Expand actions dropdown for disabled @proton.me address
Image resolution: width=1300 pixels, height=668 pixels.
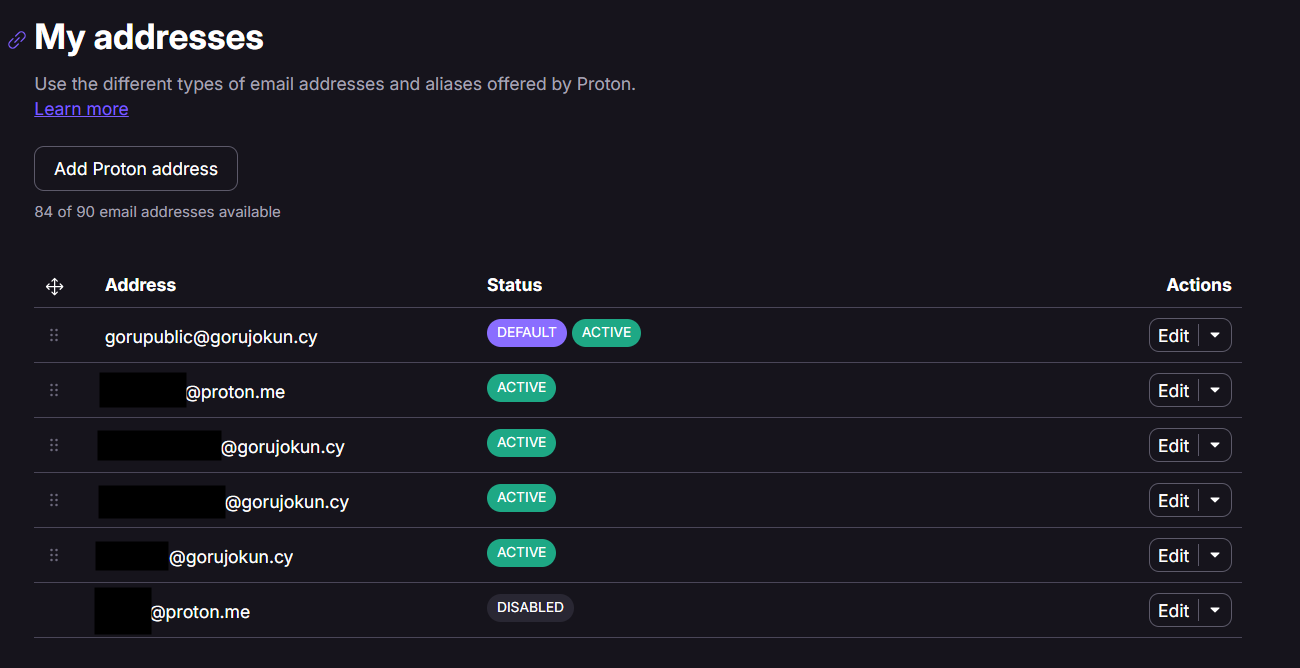[1215, 610]
